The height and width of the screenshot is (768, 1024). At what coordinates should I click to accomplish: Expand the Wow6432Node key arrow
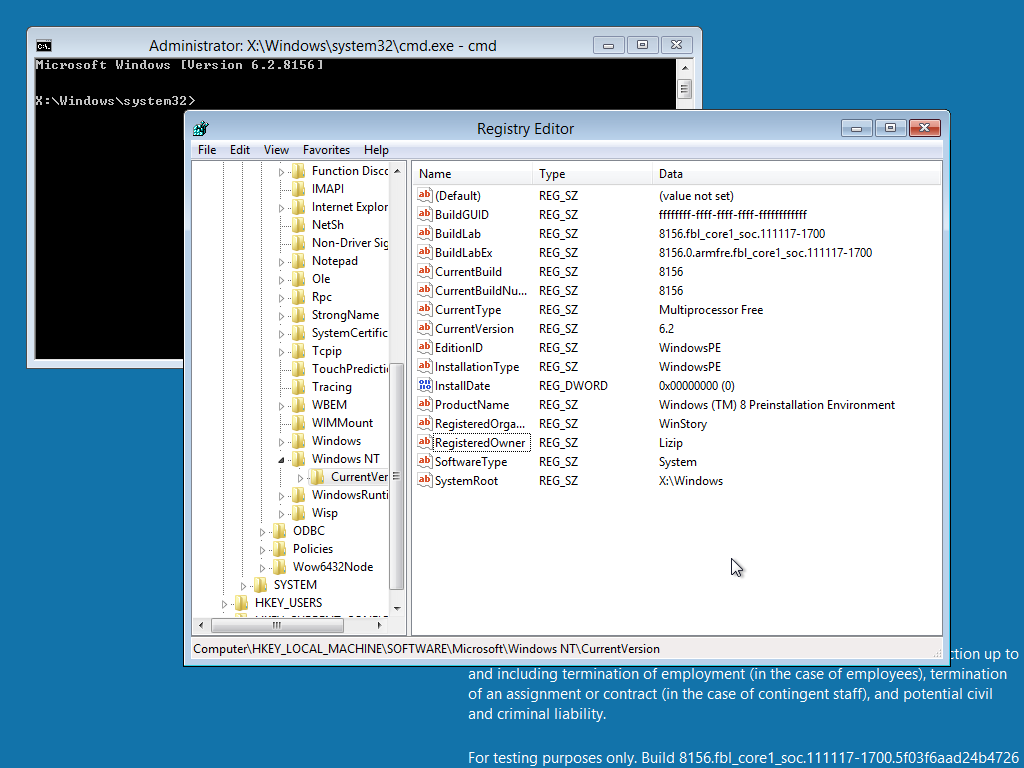click(263, 567)
